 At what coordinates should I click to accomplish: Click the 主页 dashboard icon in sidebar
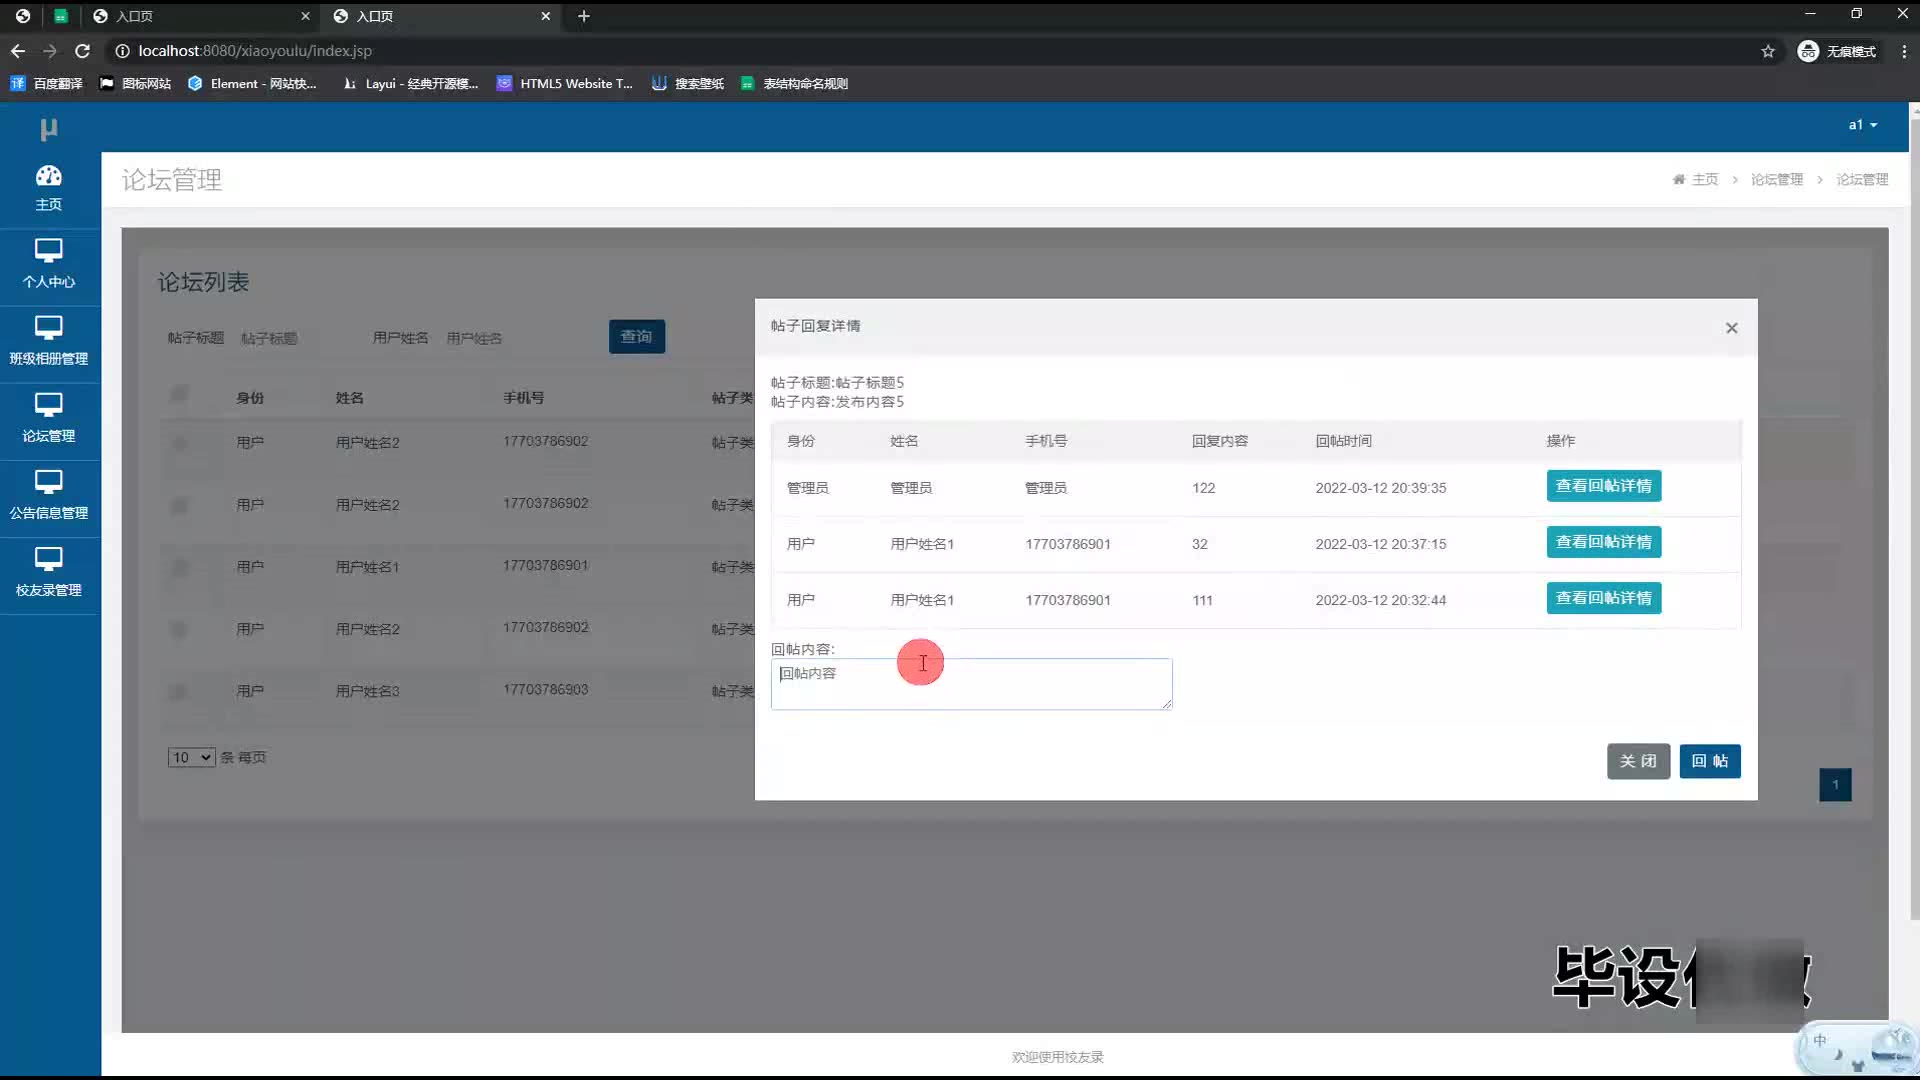pyautogui.click(x=48, y=177)
